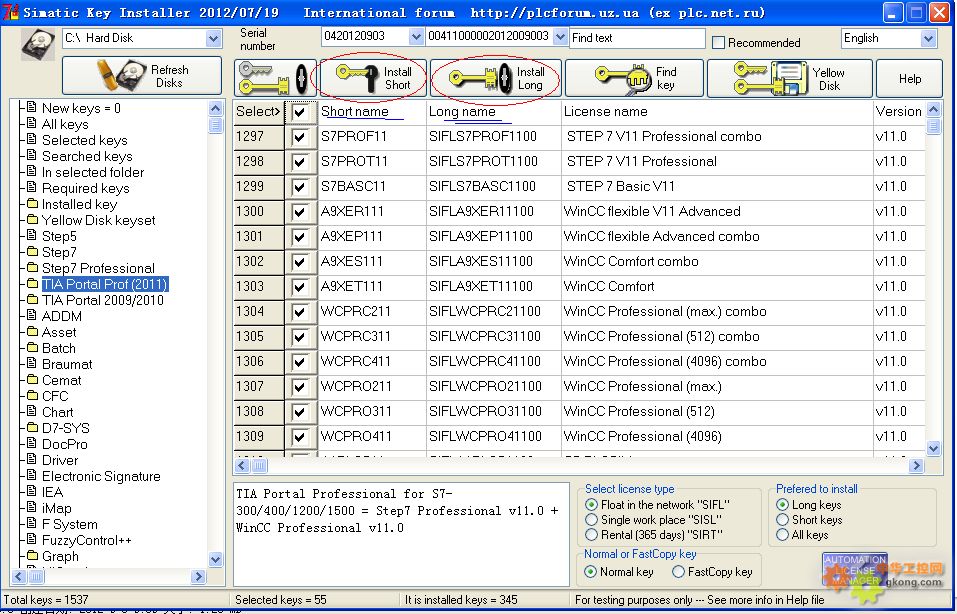Click the two-keys install button
The width and height of the screenshot is (957, 614).
[275, 78]
